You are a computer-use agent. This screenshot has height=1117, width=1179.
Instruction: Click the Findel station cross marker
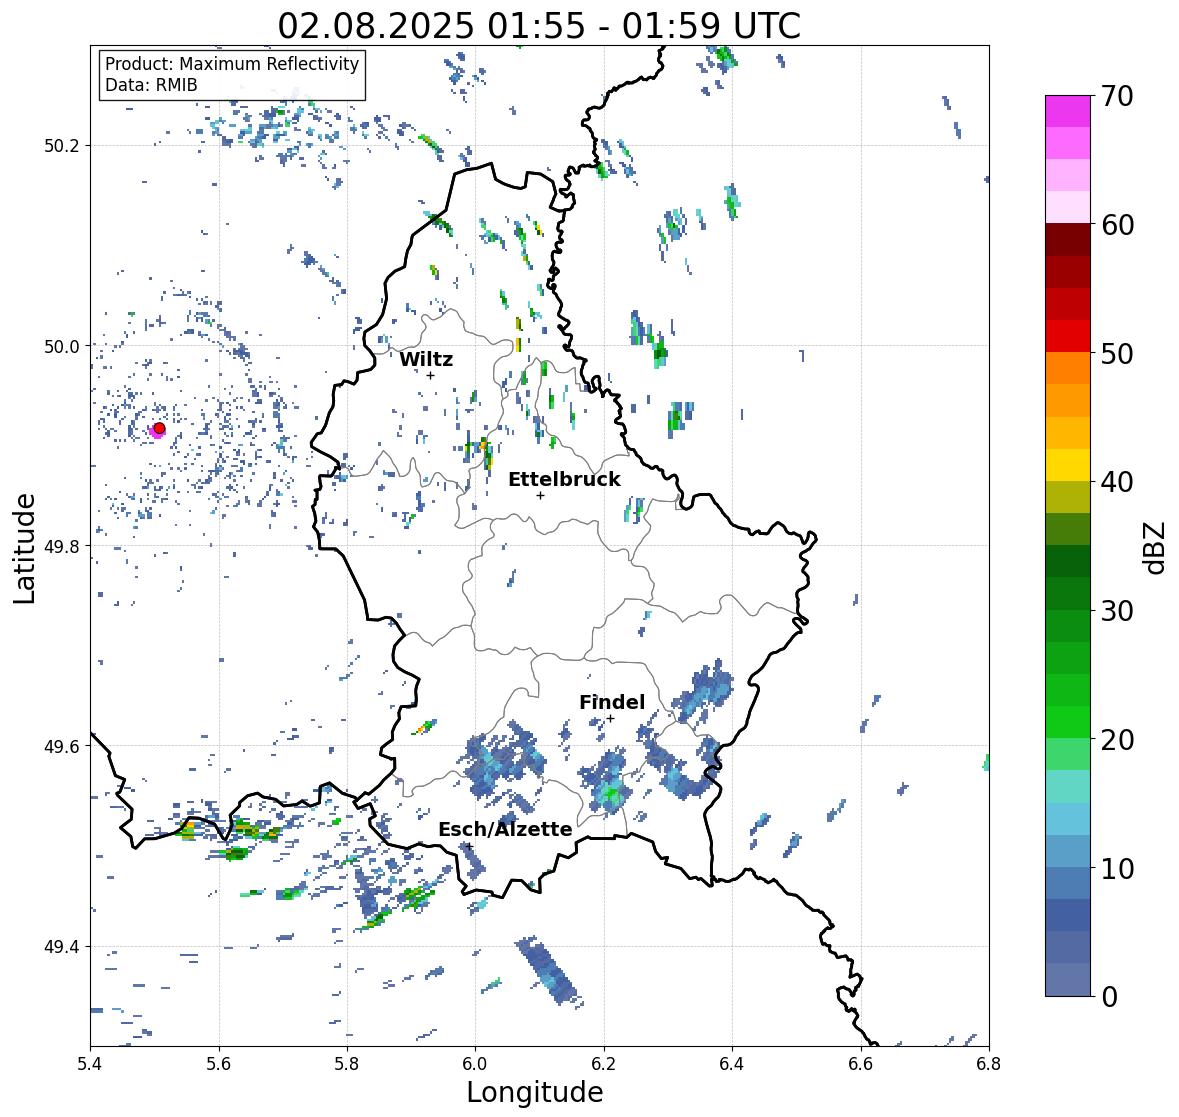tap(611, 719)
